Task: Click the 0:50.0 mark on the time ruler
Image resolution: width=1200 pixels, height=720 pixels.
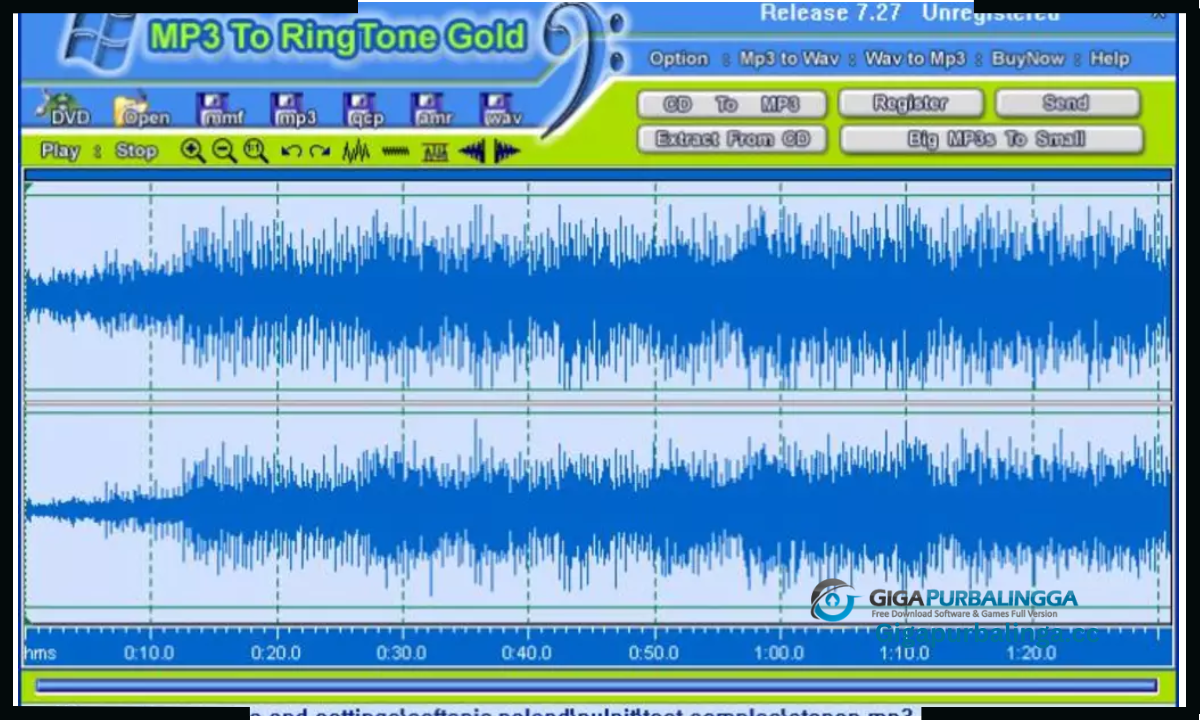Action: point(653,653)
